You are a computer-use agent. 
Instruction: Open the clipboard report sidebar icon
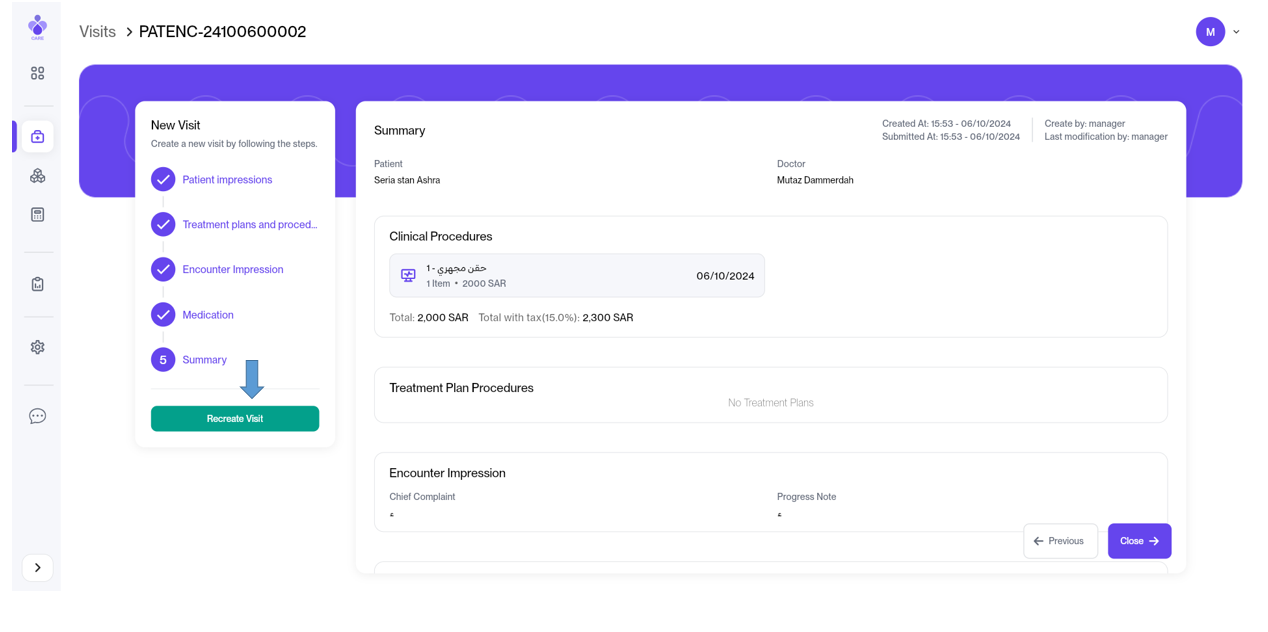click(37, 284)
